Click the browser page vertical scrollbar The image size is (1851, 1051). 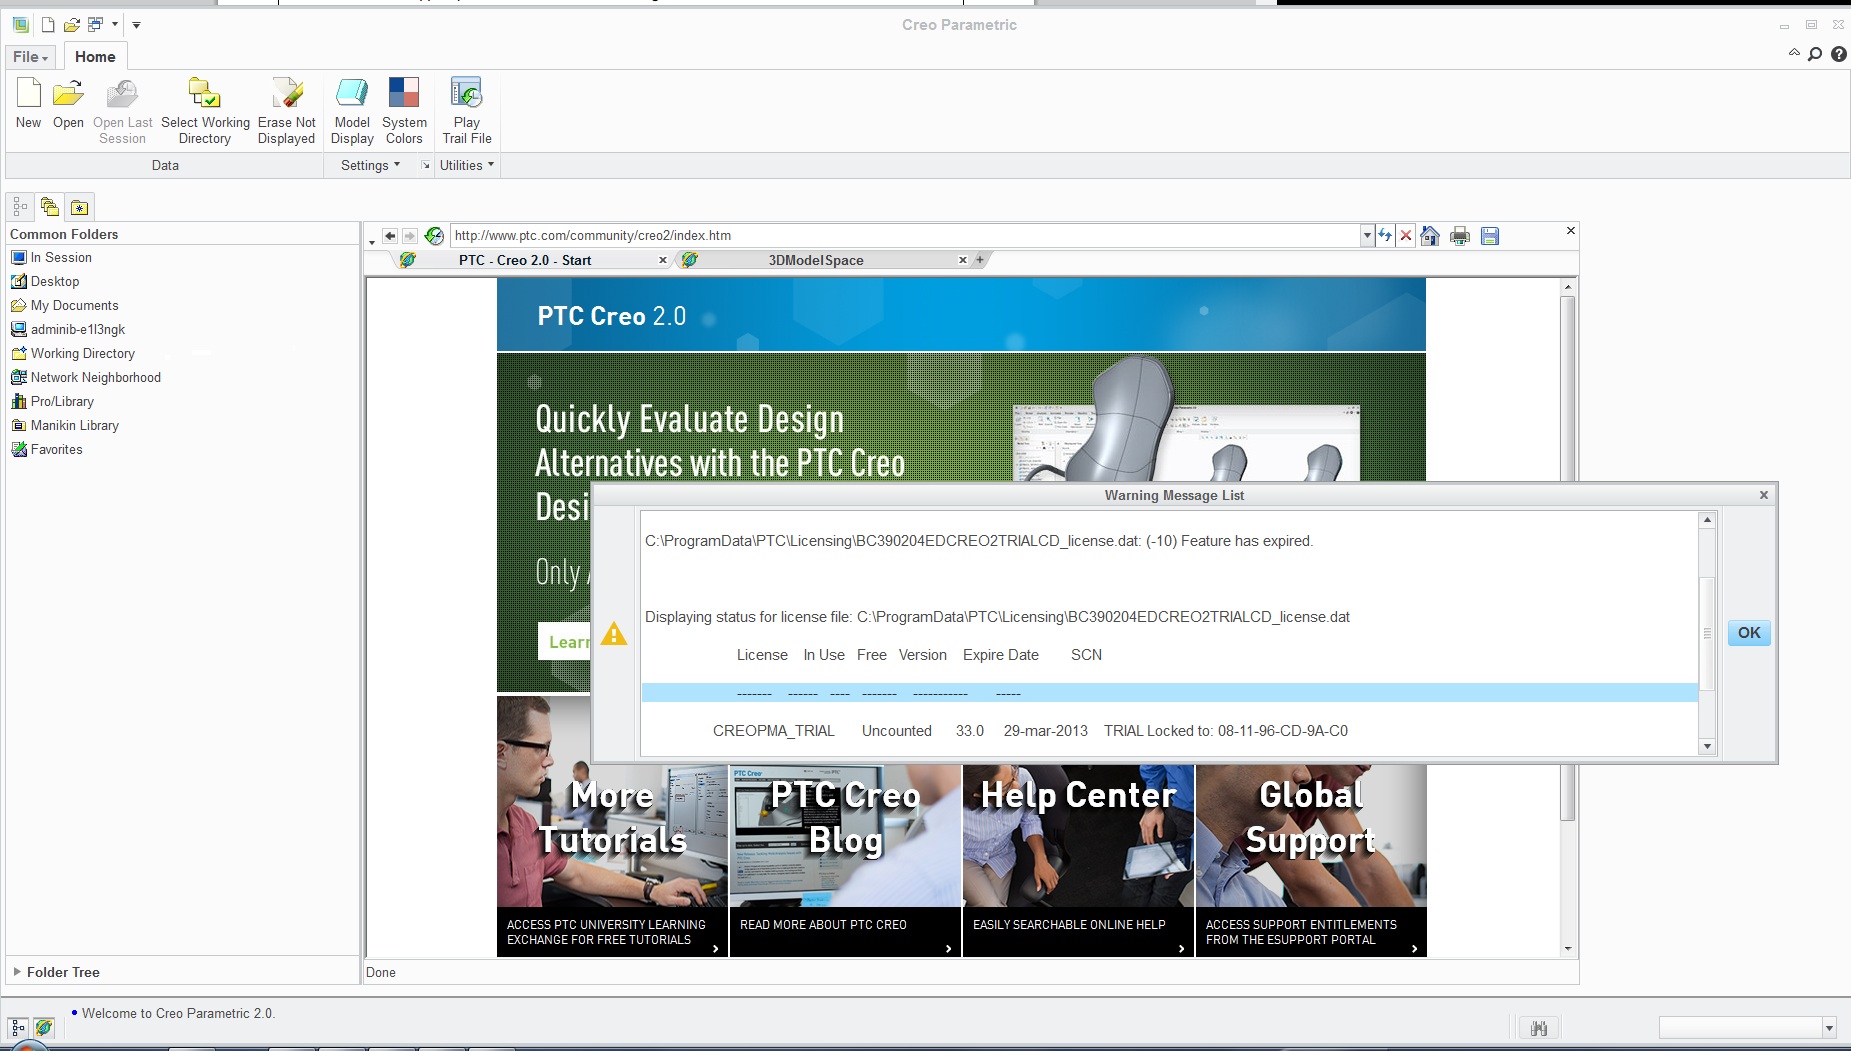[1568, 560]
